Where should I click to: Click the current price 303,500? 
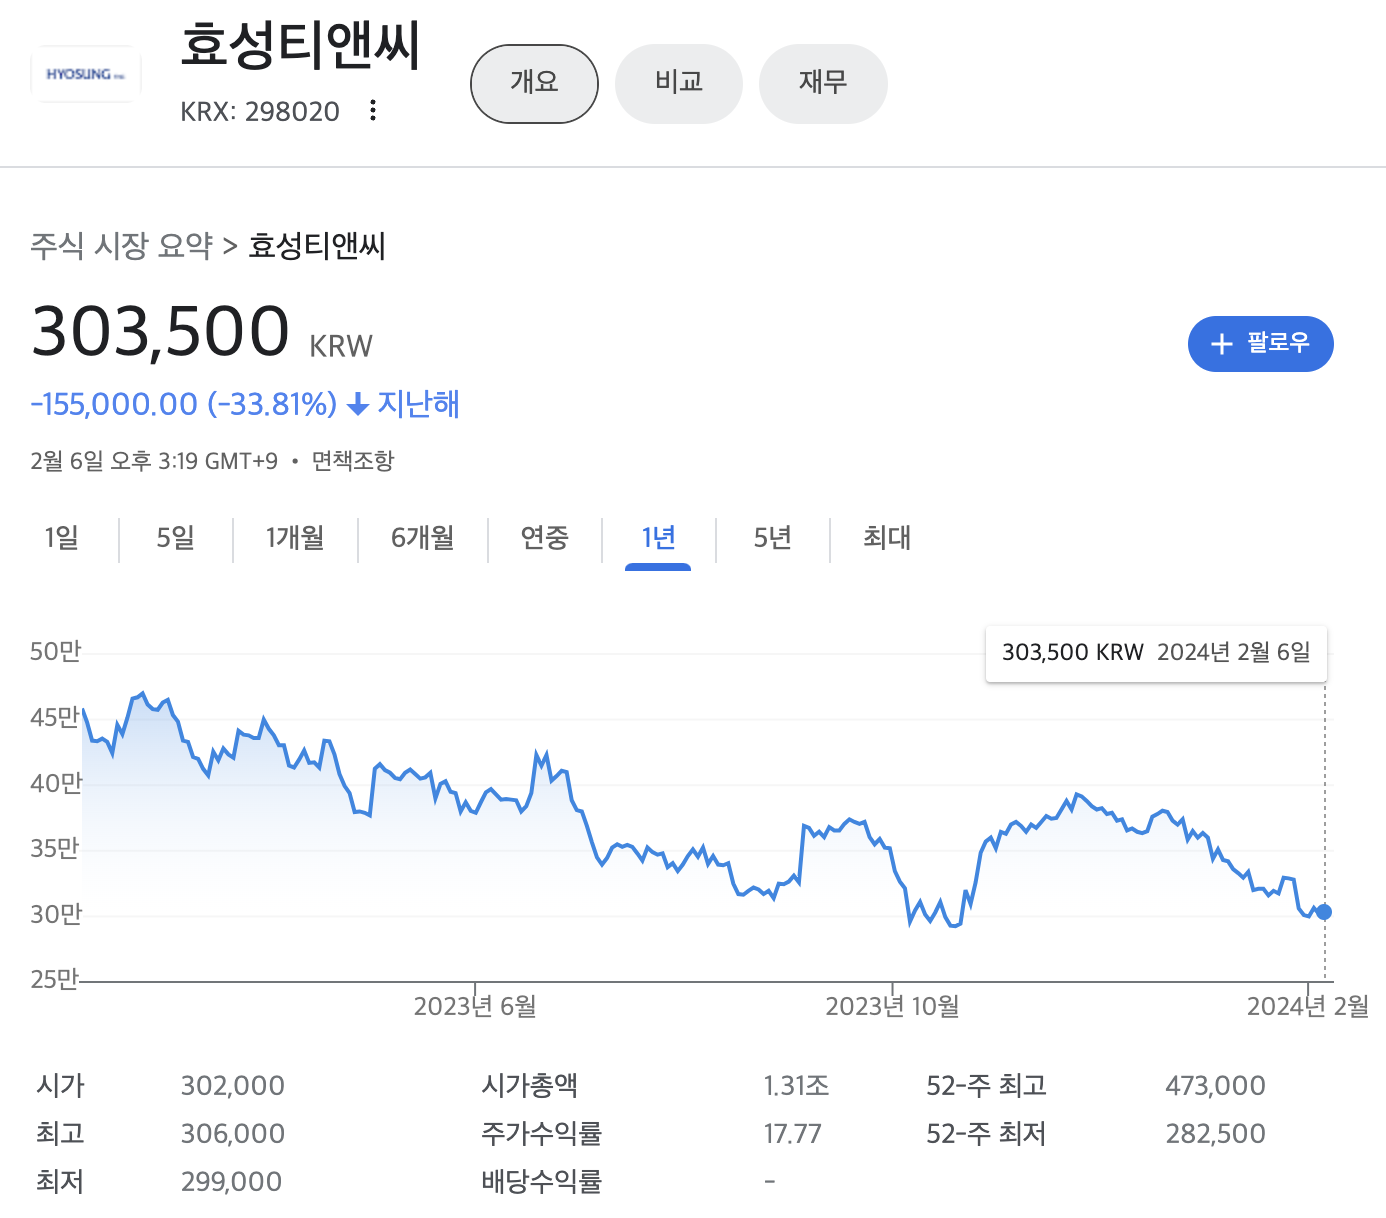tap(160, 332)
